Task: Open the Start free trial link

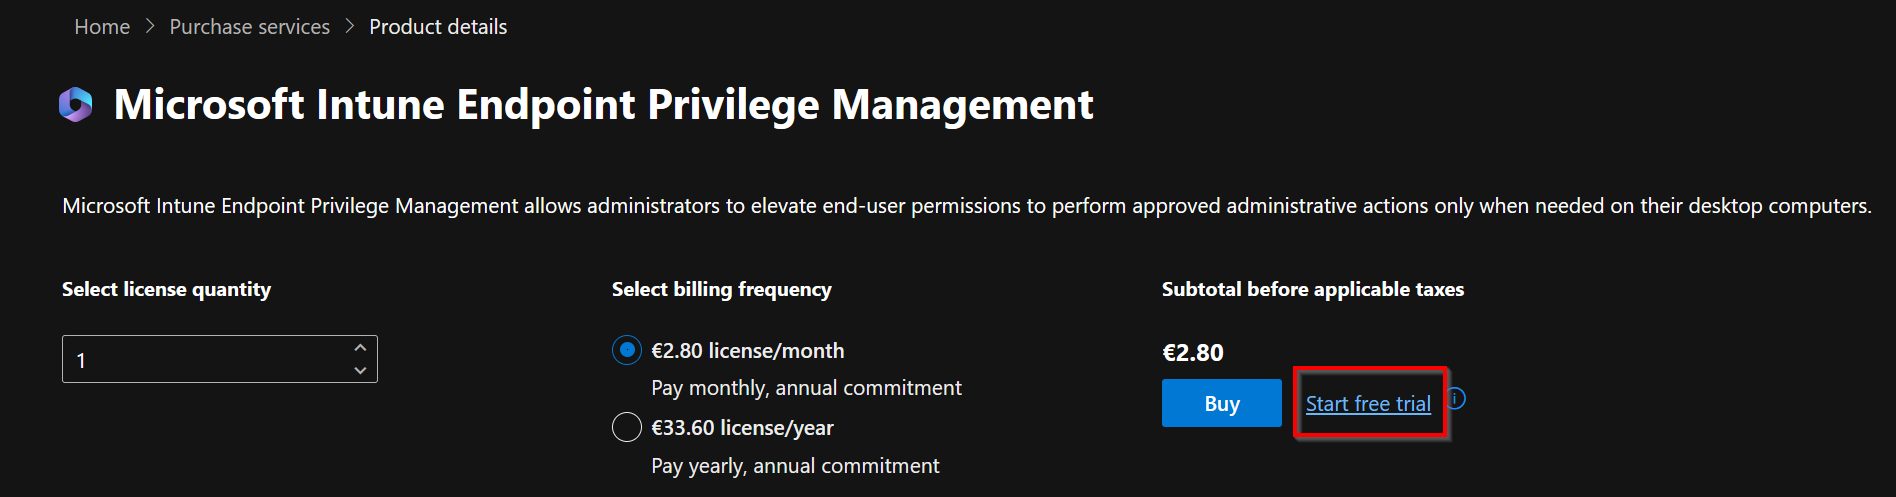Action: click(1368, 404)
